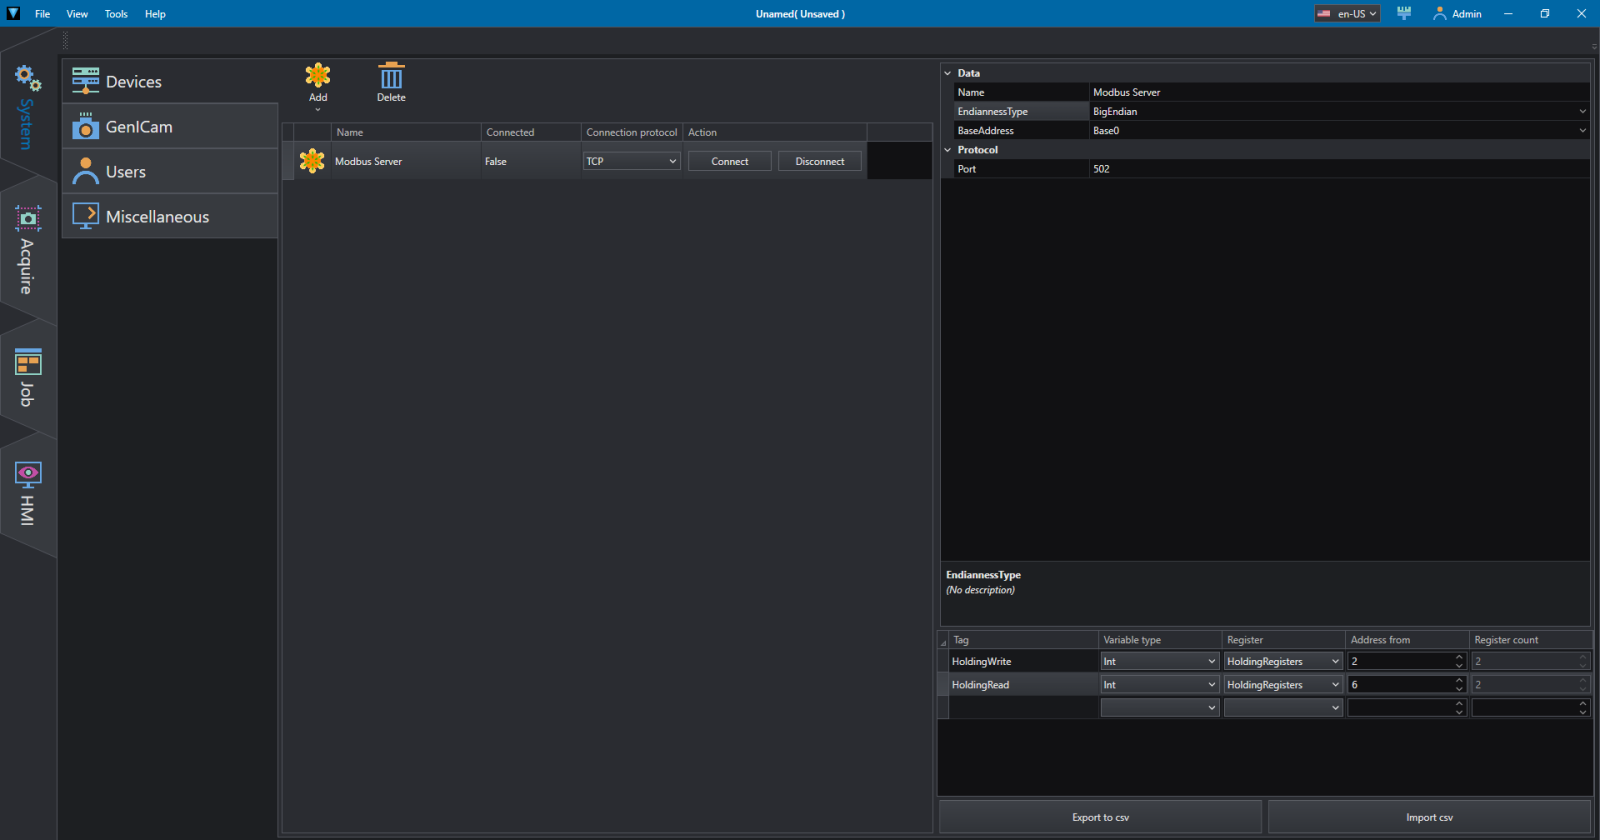Click the Delete trash icon

tap(391, 76)
